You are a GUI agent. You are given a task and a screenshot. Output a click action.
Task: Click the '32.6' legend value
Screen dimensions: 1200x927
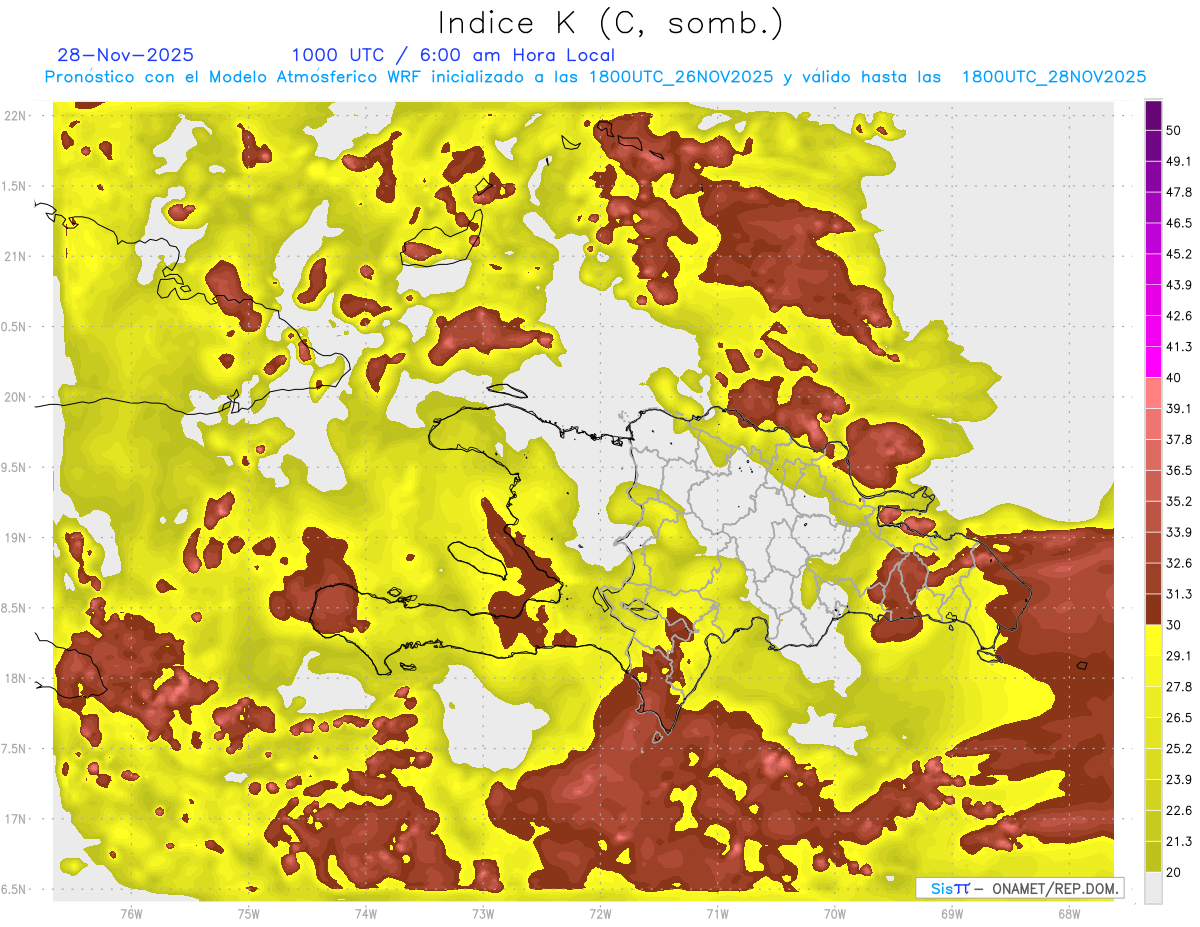point(1179,563)
